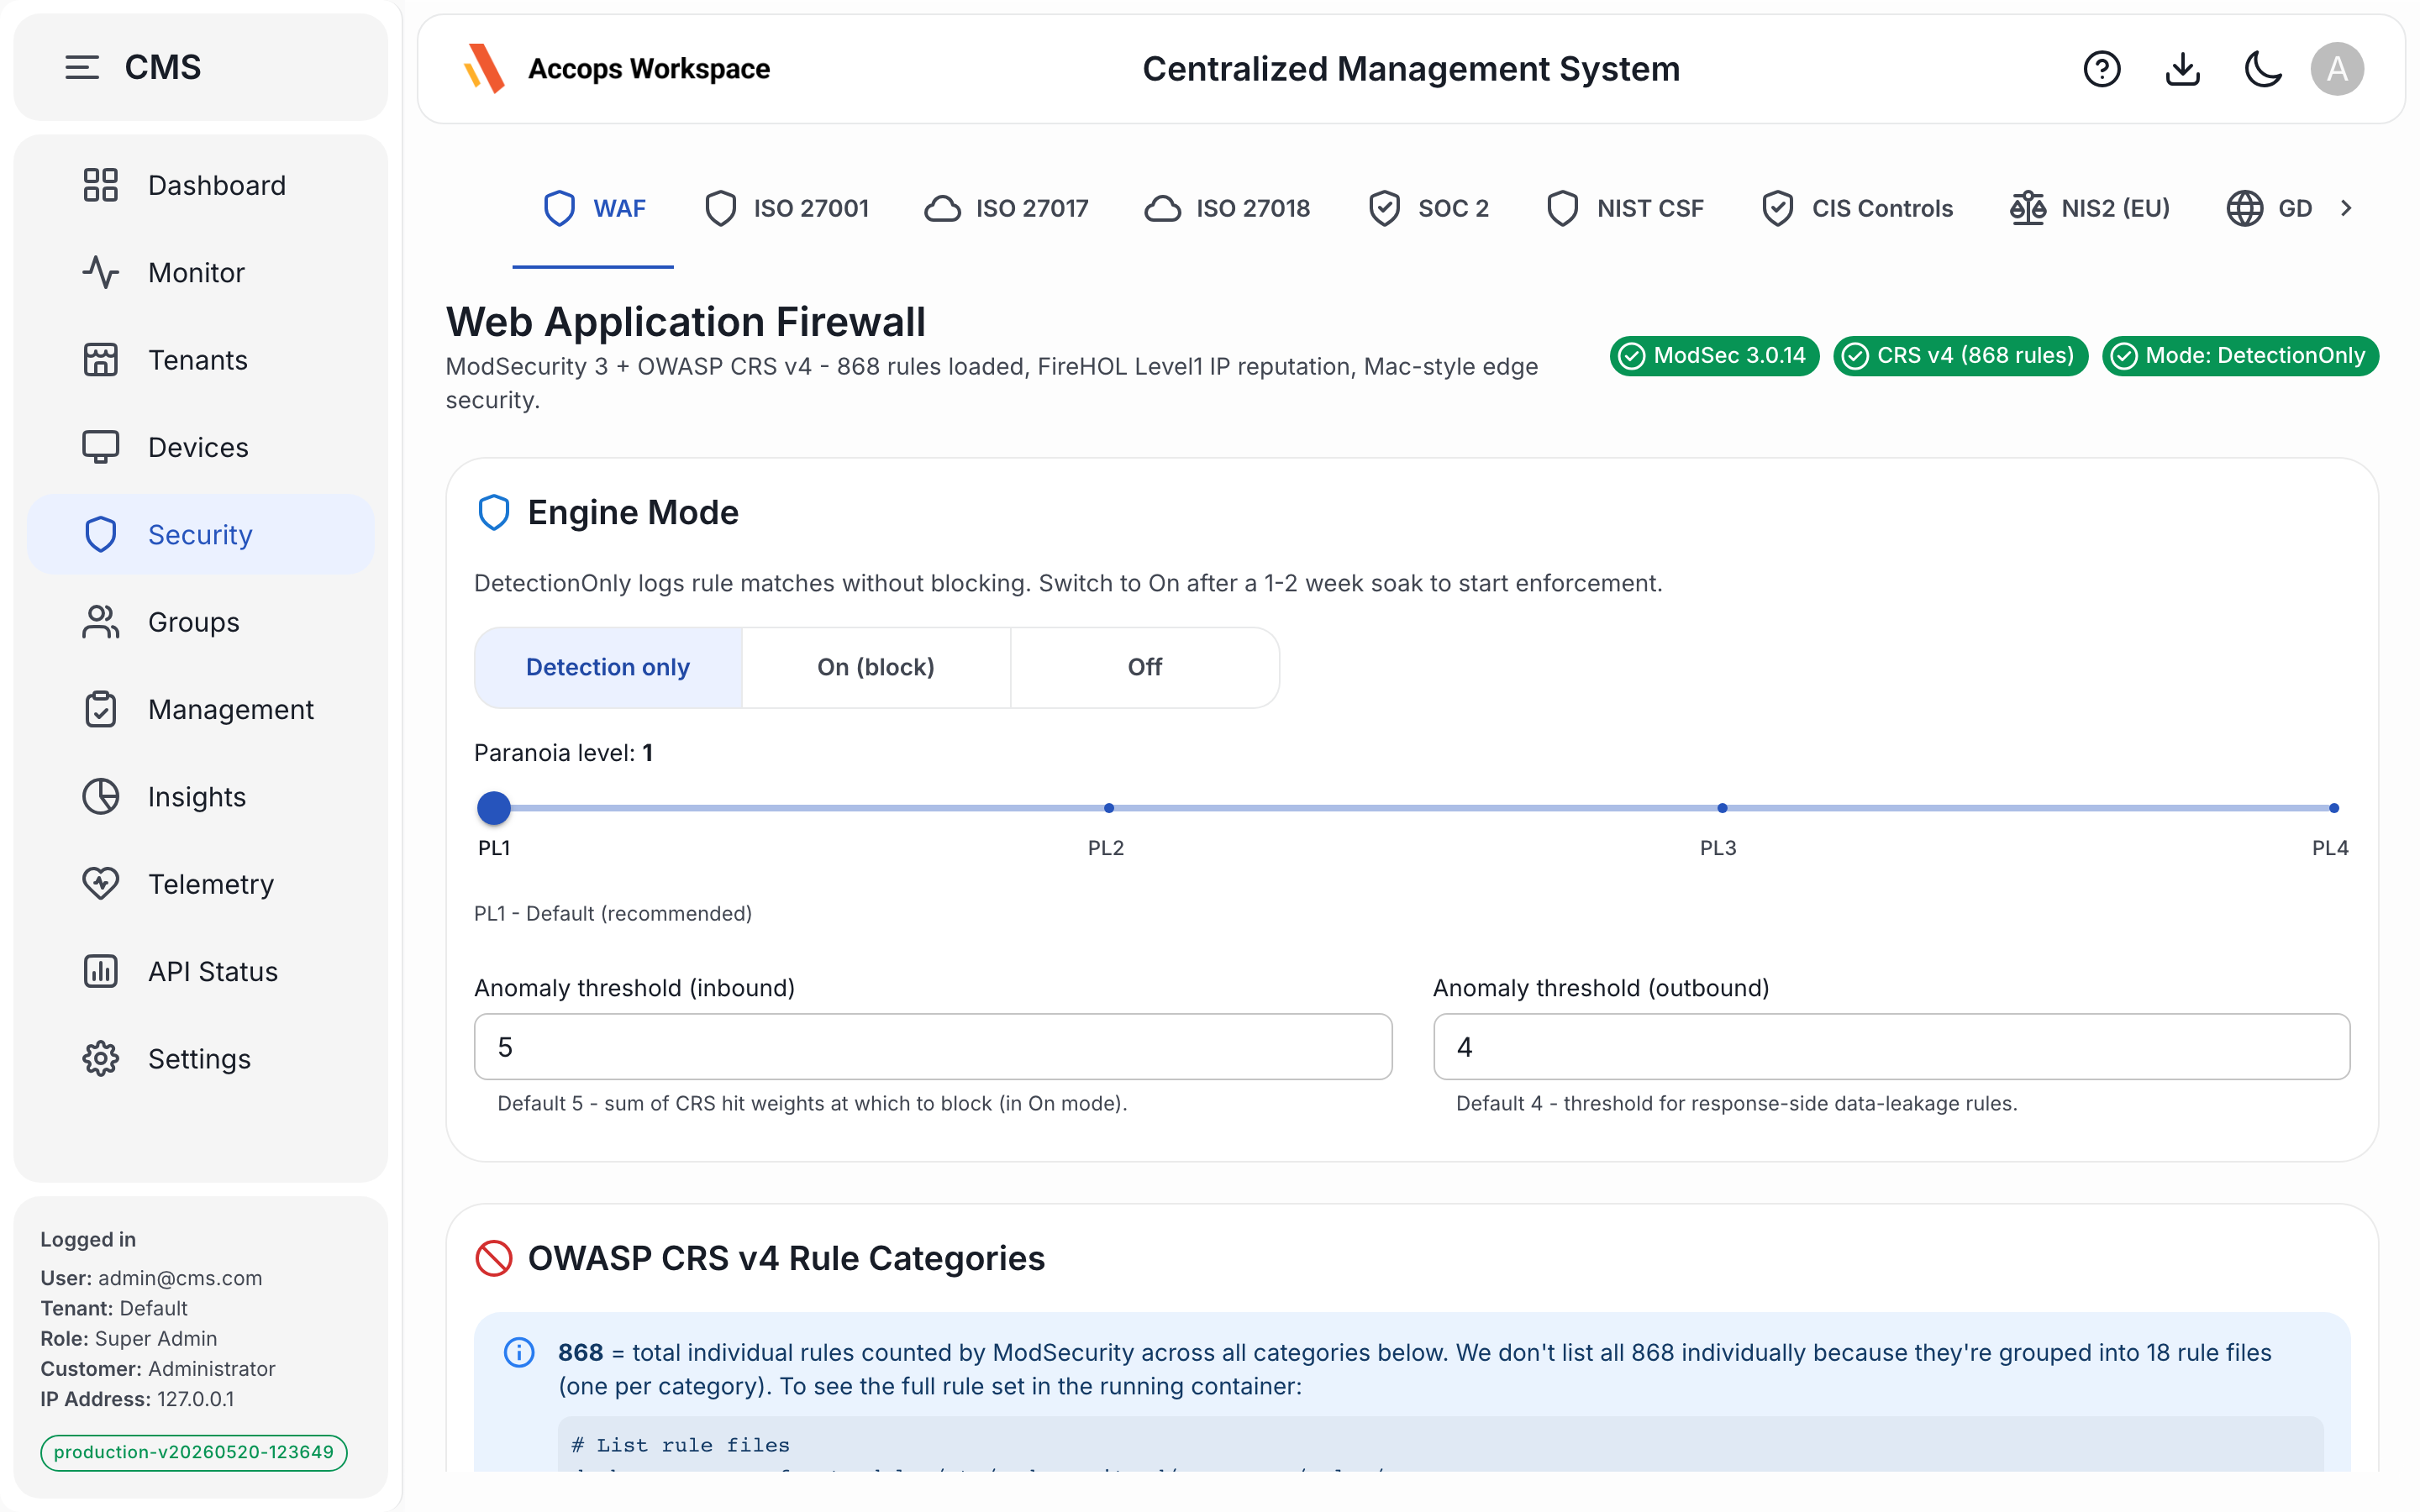The height and width of the screenshot is (1512, 2420).
Task: Click the help question mark icon
Action: pyautogui.click(x=2102, y=69)
